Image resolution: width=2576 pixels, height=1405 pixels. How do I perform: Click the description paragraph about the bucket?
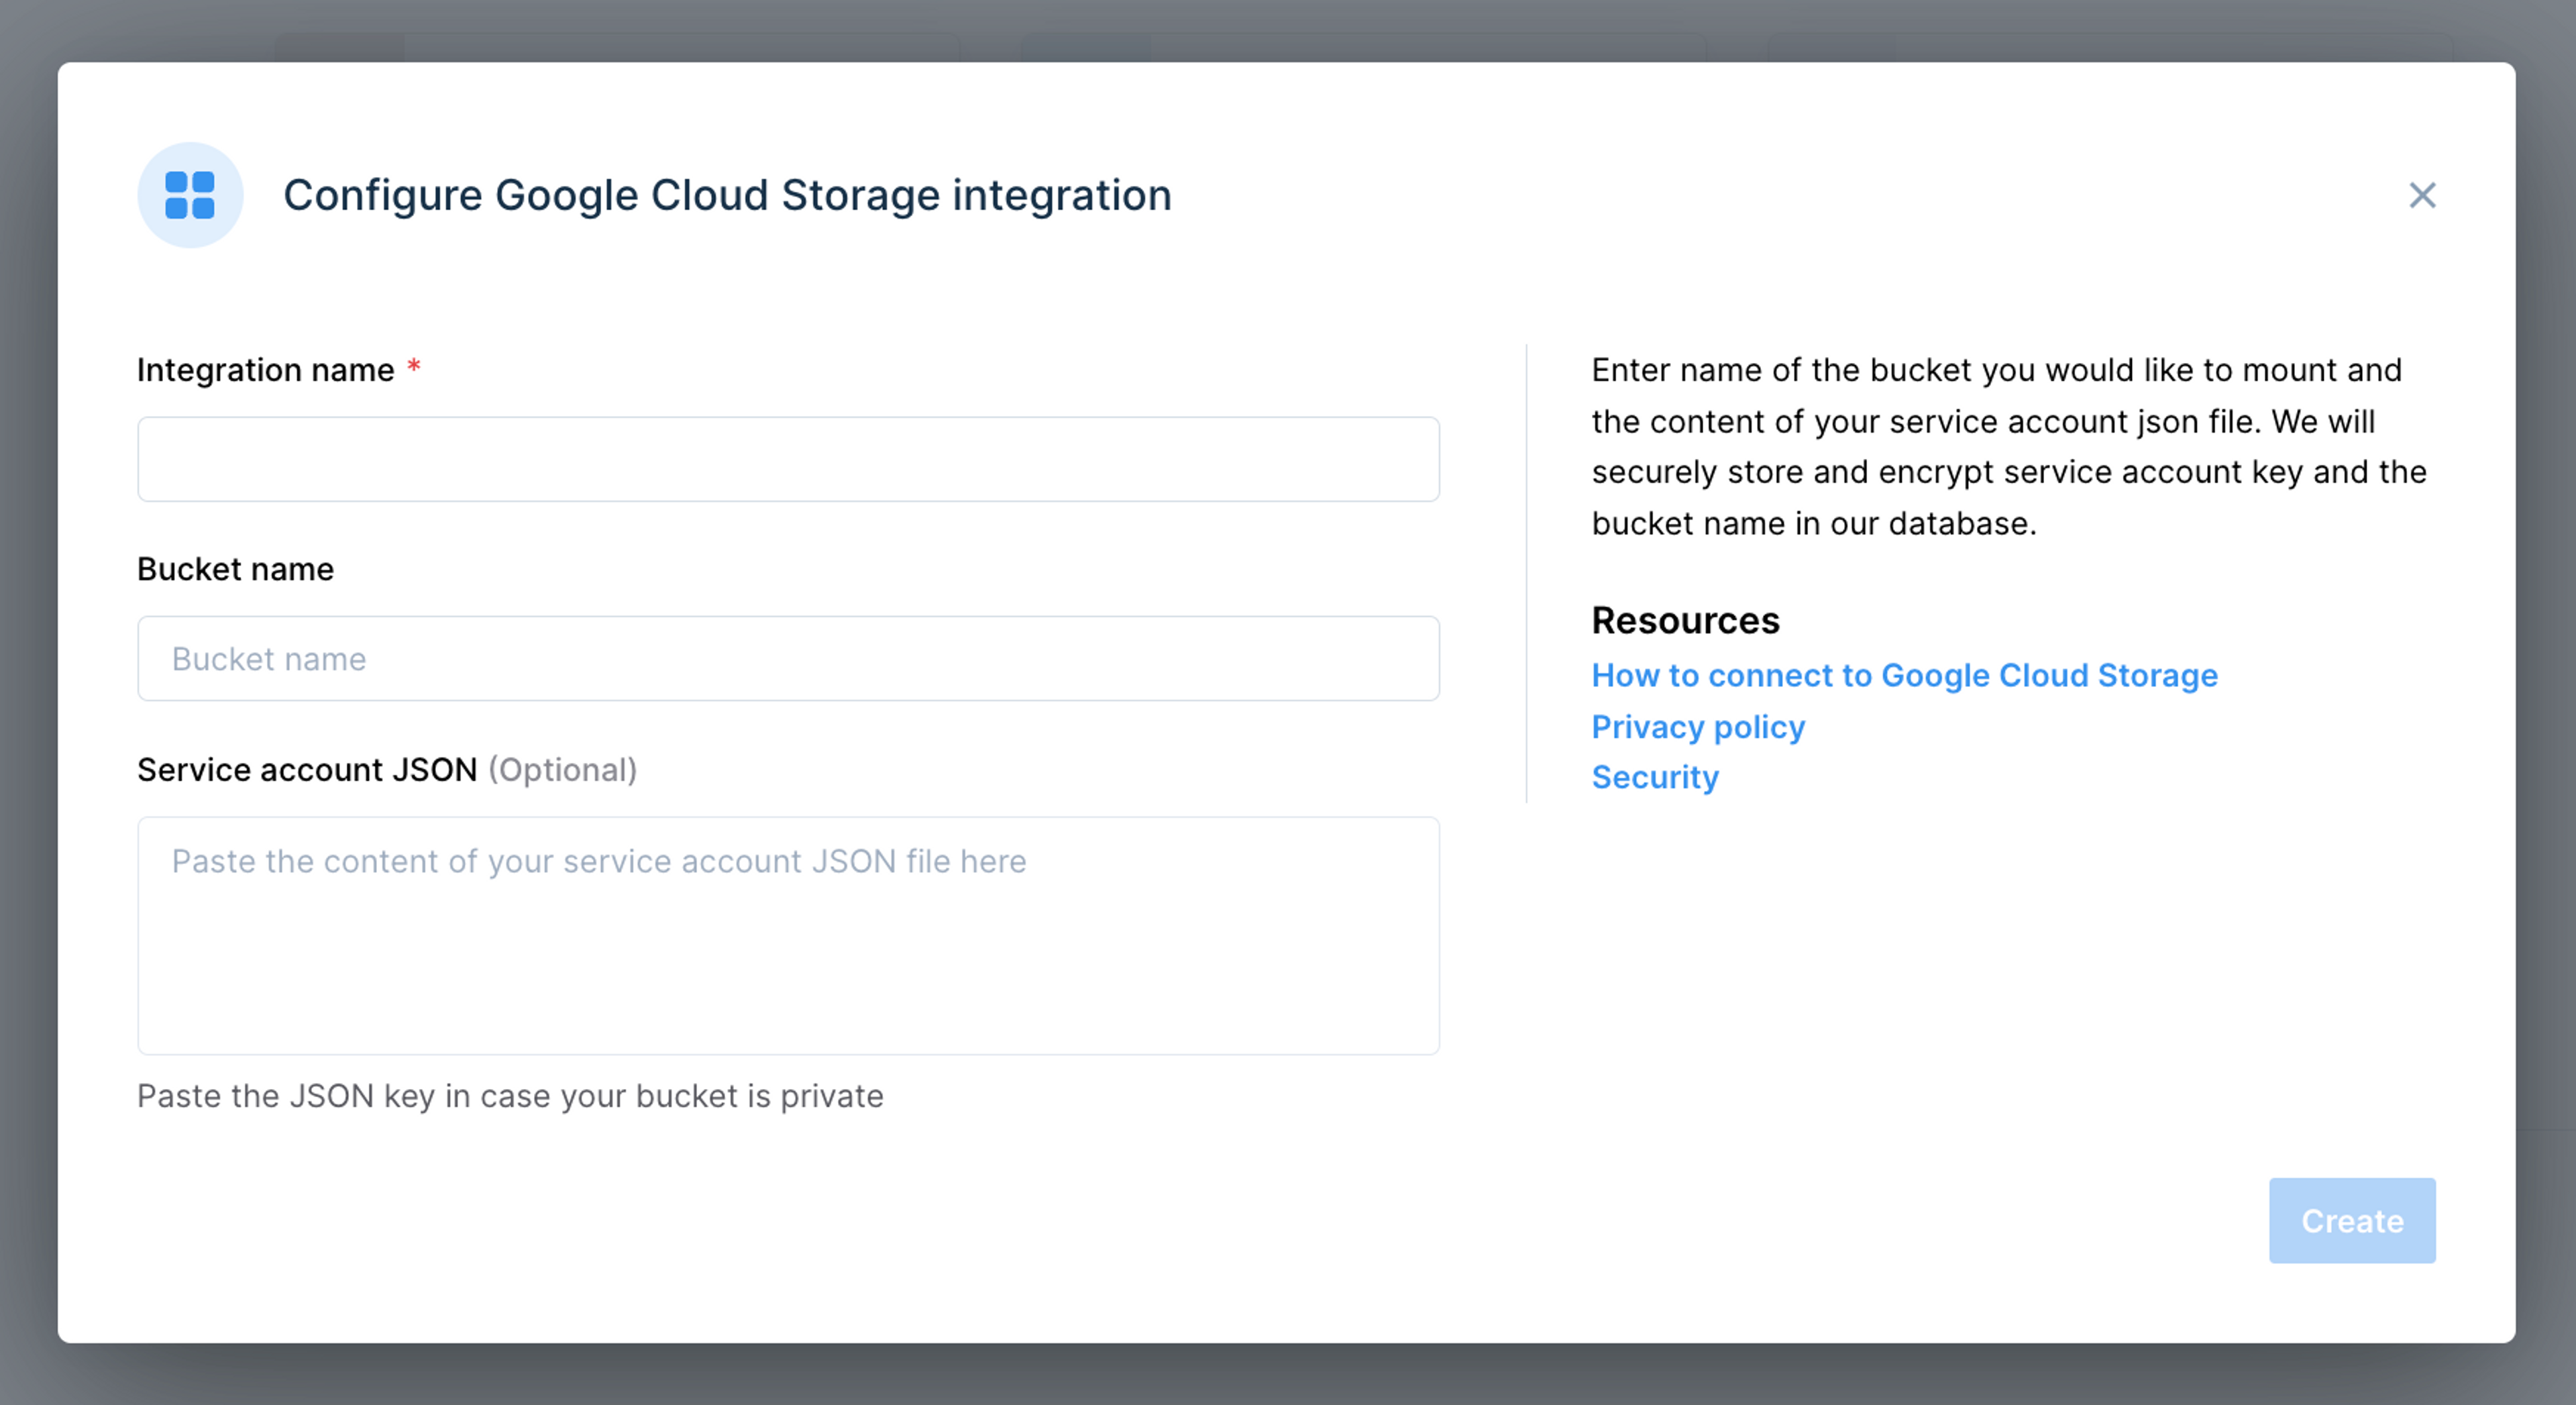(2008, 447)
